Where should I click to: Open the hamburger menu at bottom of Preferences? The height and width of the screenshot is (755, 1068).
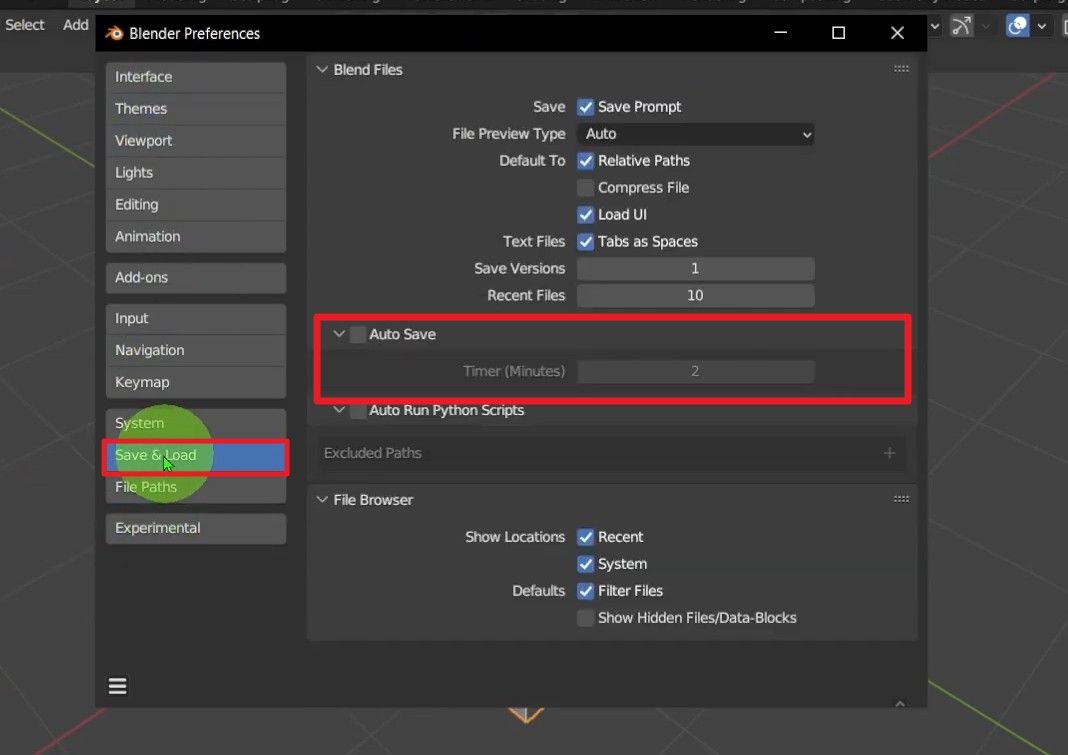point(117,685)
